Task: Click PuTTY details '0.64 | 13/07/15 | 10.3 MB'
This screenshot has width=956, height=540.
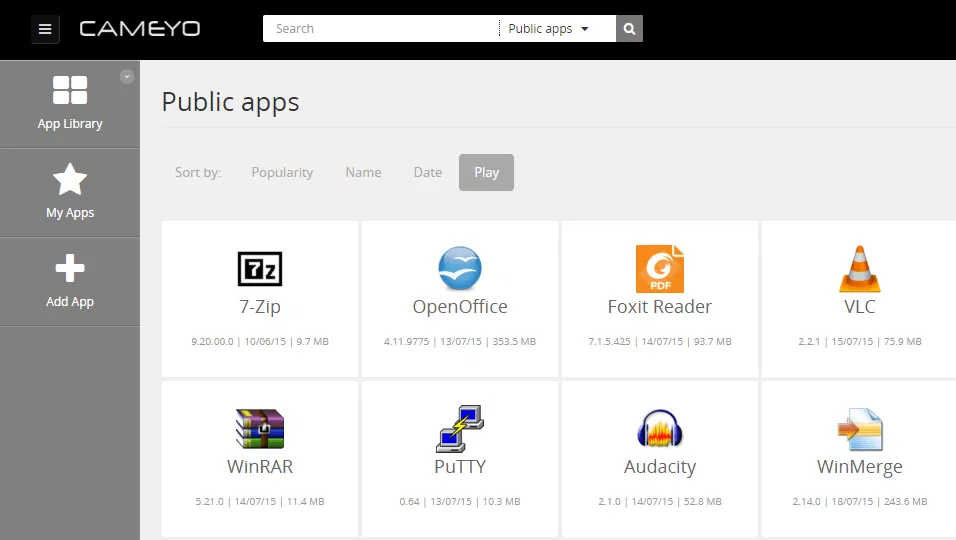Action: coord(460,502)
